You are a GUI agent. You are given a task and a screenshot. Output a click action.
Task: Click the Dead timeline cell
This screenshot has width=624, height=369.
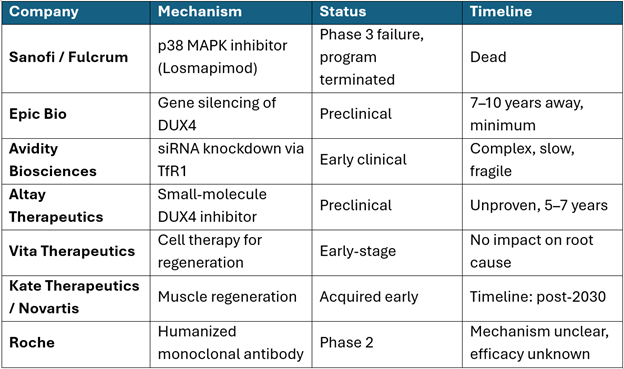543,59
